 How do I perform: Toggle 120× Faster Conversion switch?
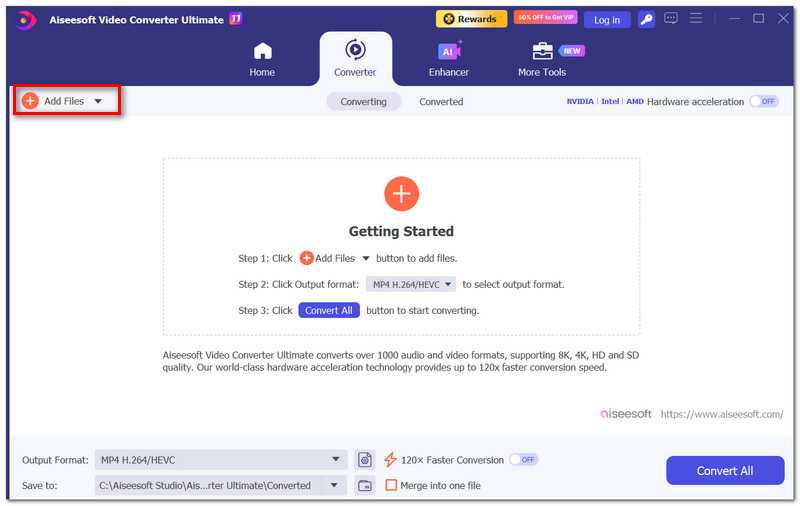coord(523,460)
